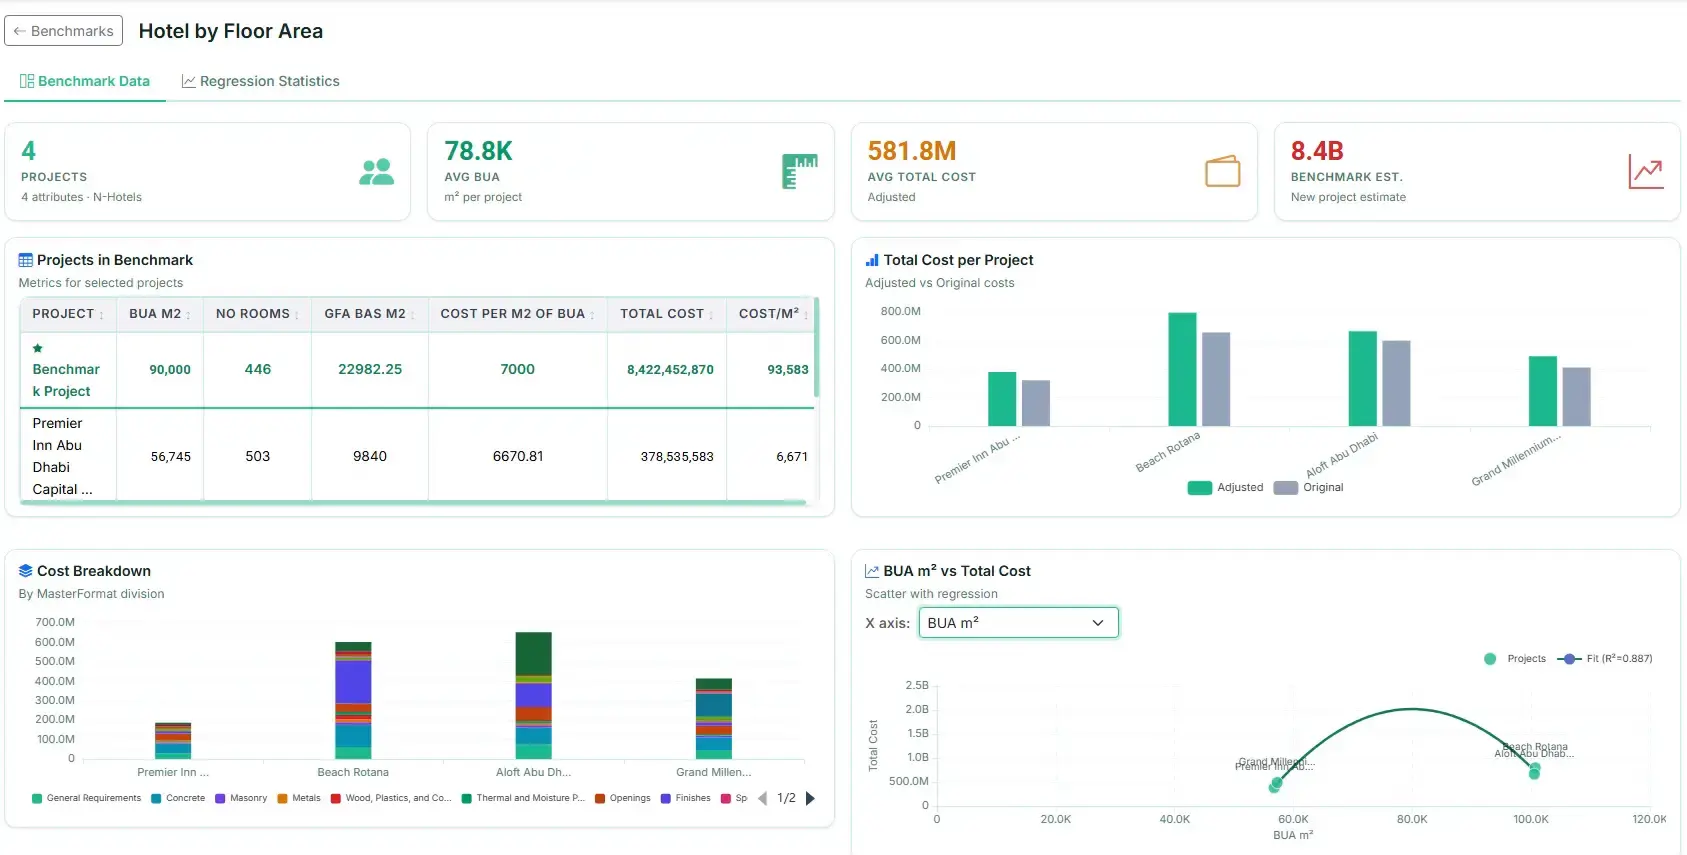This screenshot has height=855, width=1687.
Task: Sort table by PROJECT column header
Action: 68,314
